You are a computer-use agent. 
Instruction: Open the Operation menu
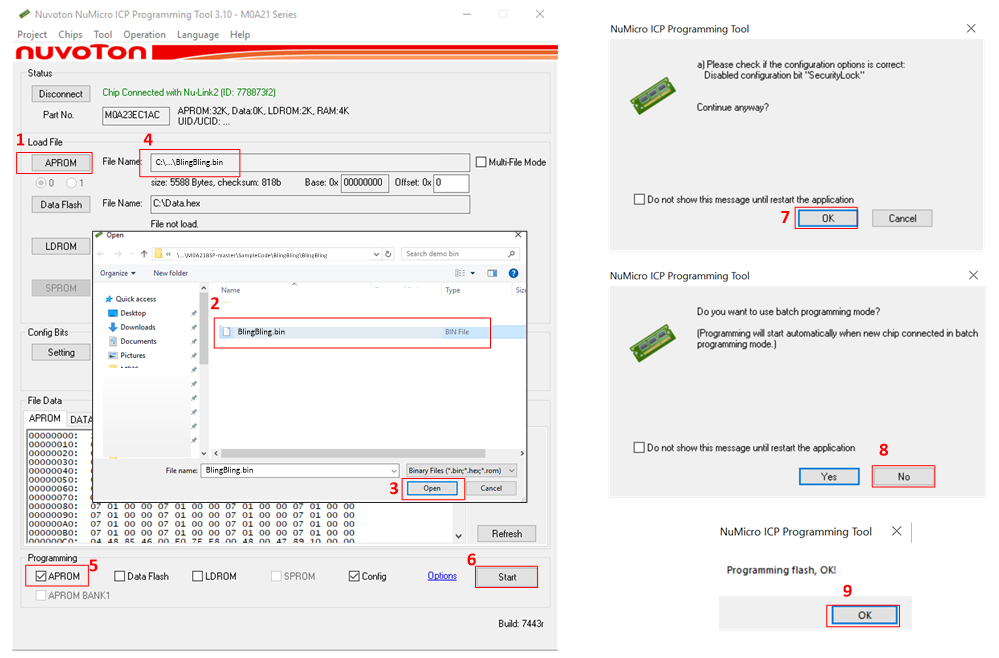[144, 34]
